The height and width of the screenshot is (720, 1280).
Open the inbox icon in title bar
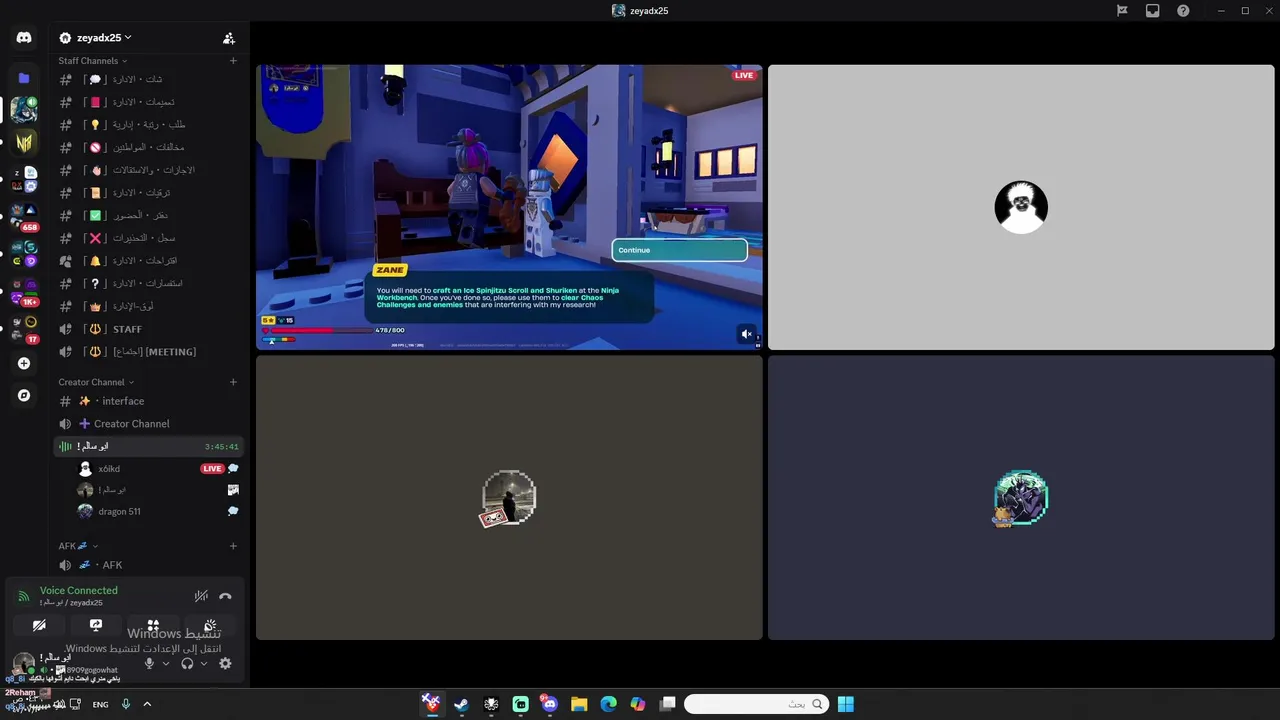tap(1153, 11)
